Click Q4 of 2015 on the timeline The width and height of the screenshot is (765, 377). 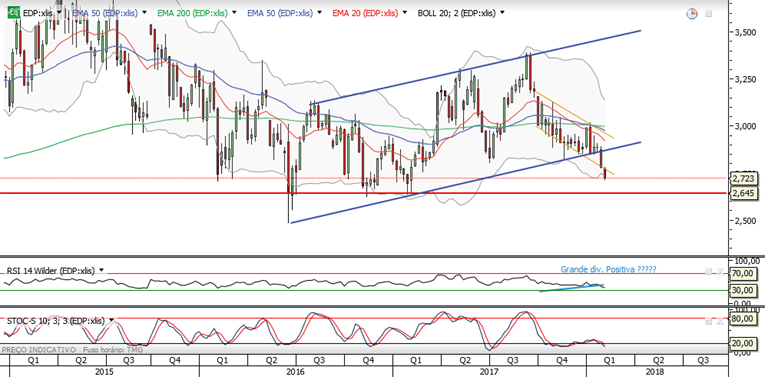[x=175, y=361]
